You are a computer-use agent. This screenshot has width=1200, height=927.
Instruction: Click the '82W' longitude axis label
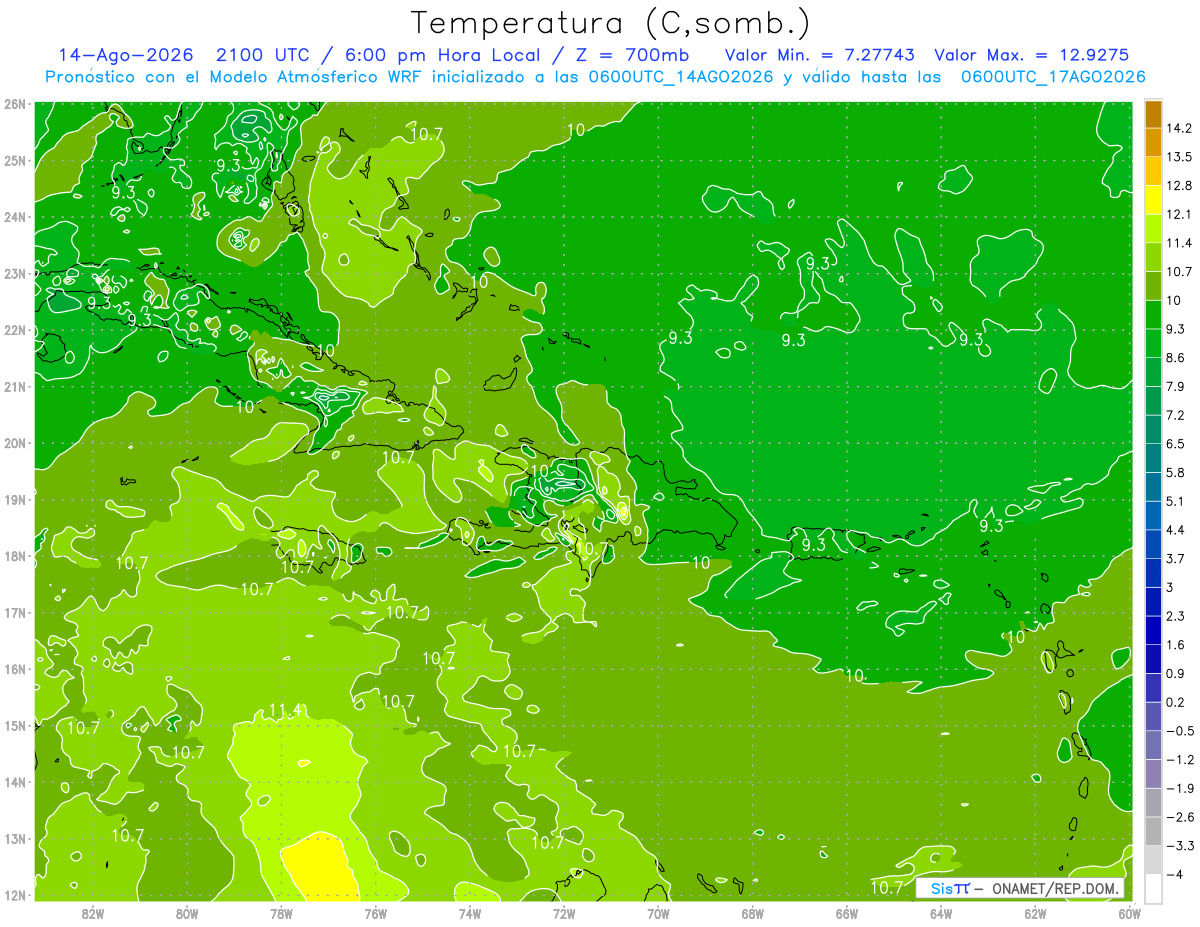(x=93, y=913)
